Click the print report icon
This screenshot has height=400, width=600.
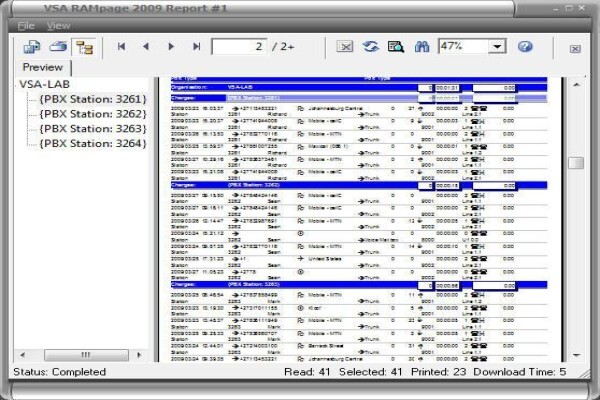[58, 47]
